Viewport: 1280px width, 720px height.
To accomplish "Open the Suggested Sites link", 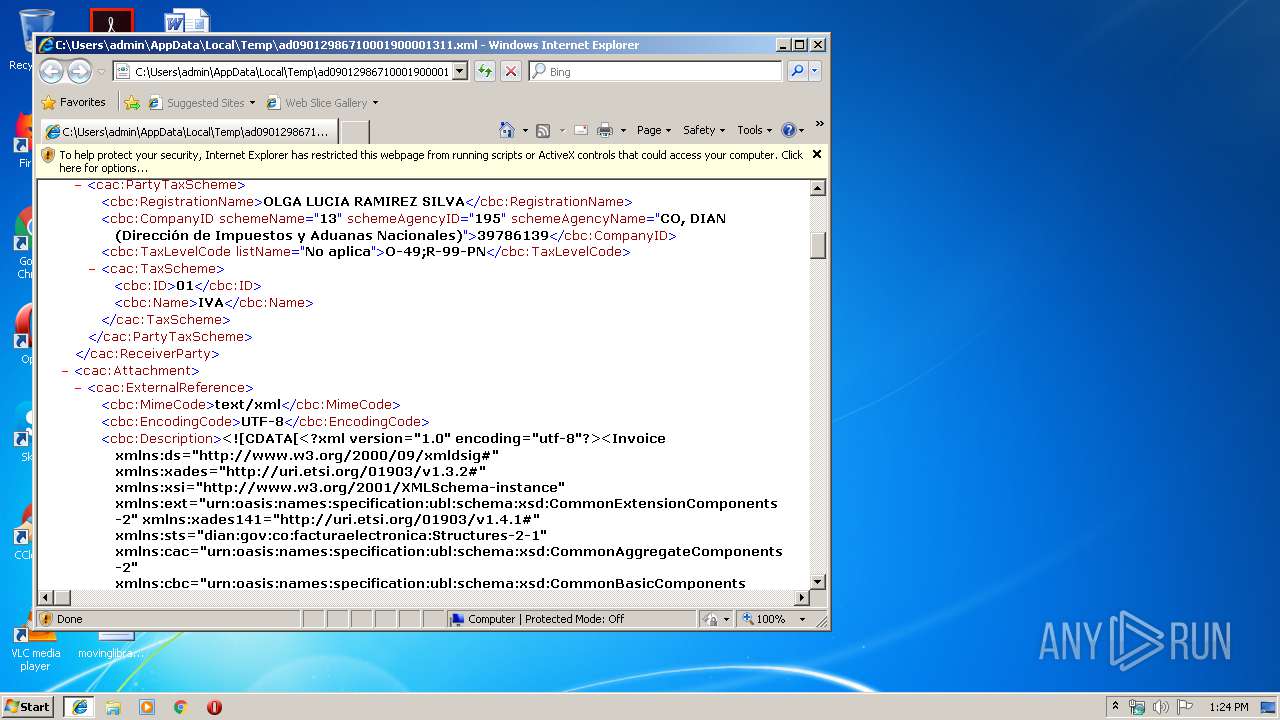I will tap(201, 102).
